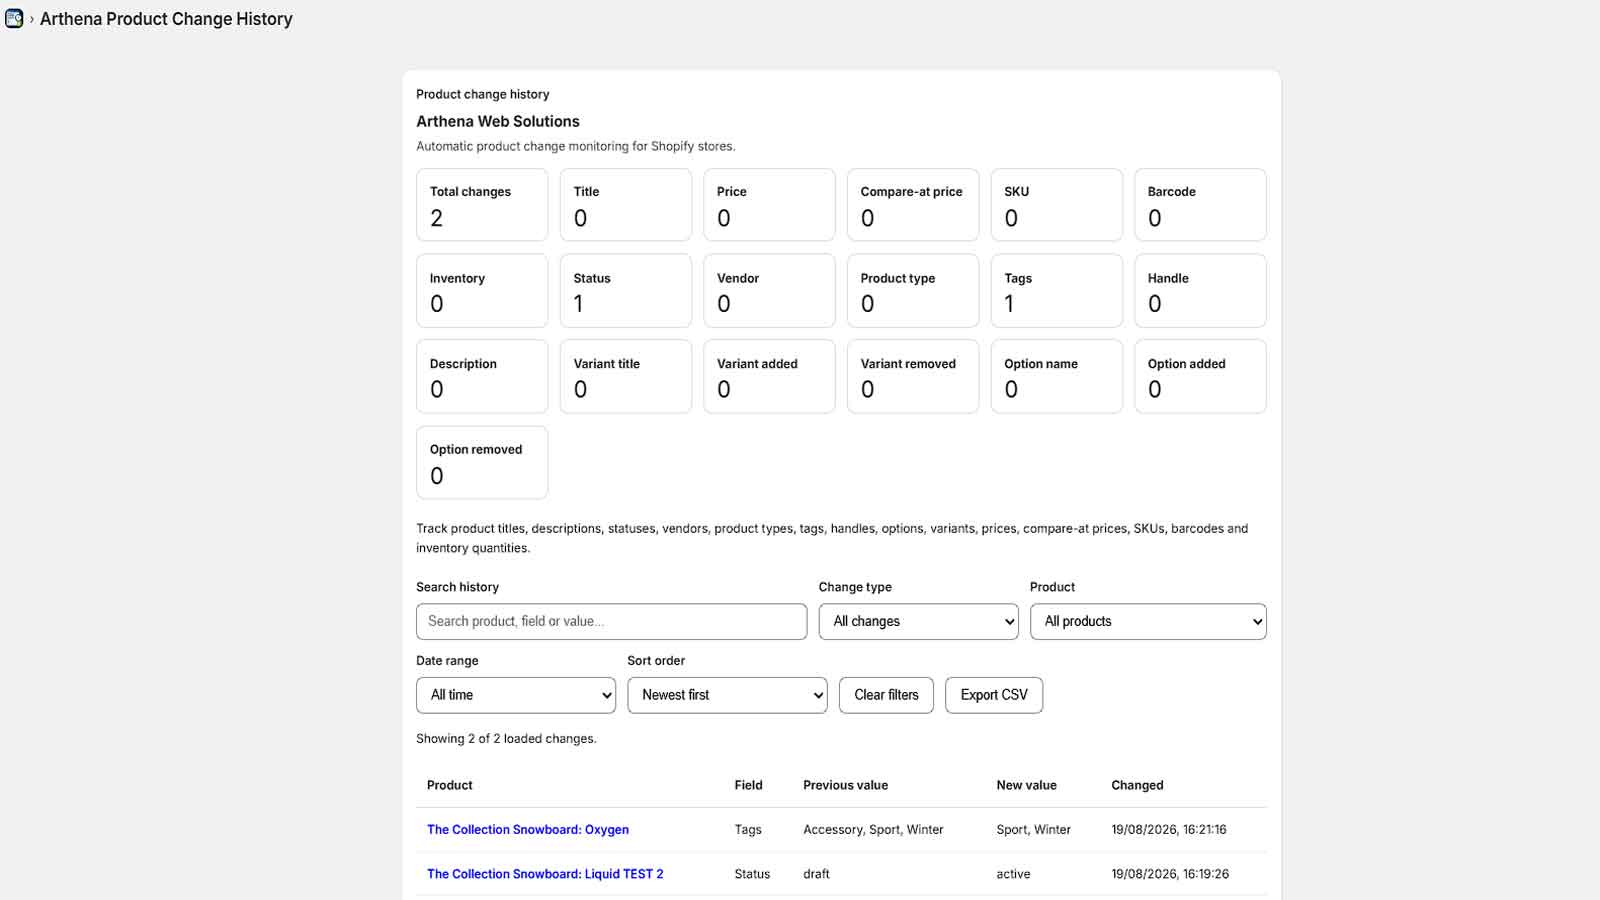
Task: Click the Compare-at price stat card
Action: point(913,205)
